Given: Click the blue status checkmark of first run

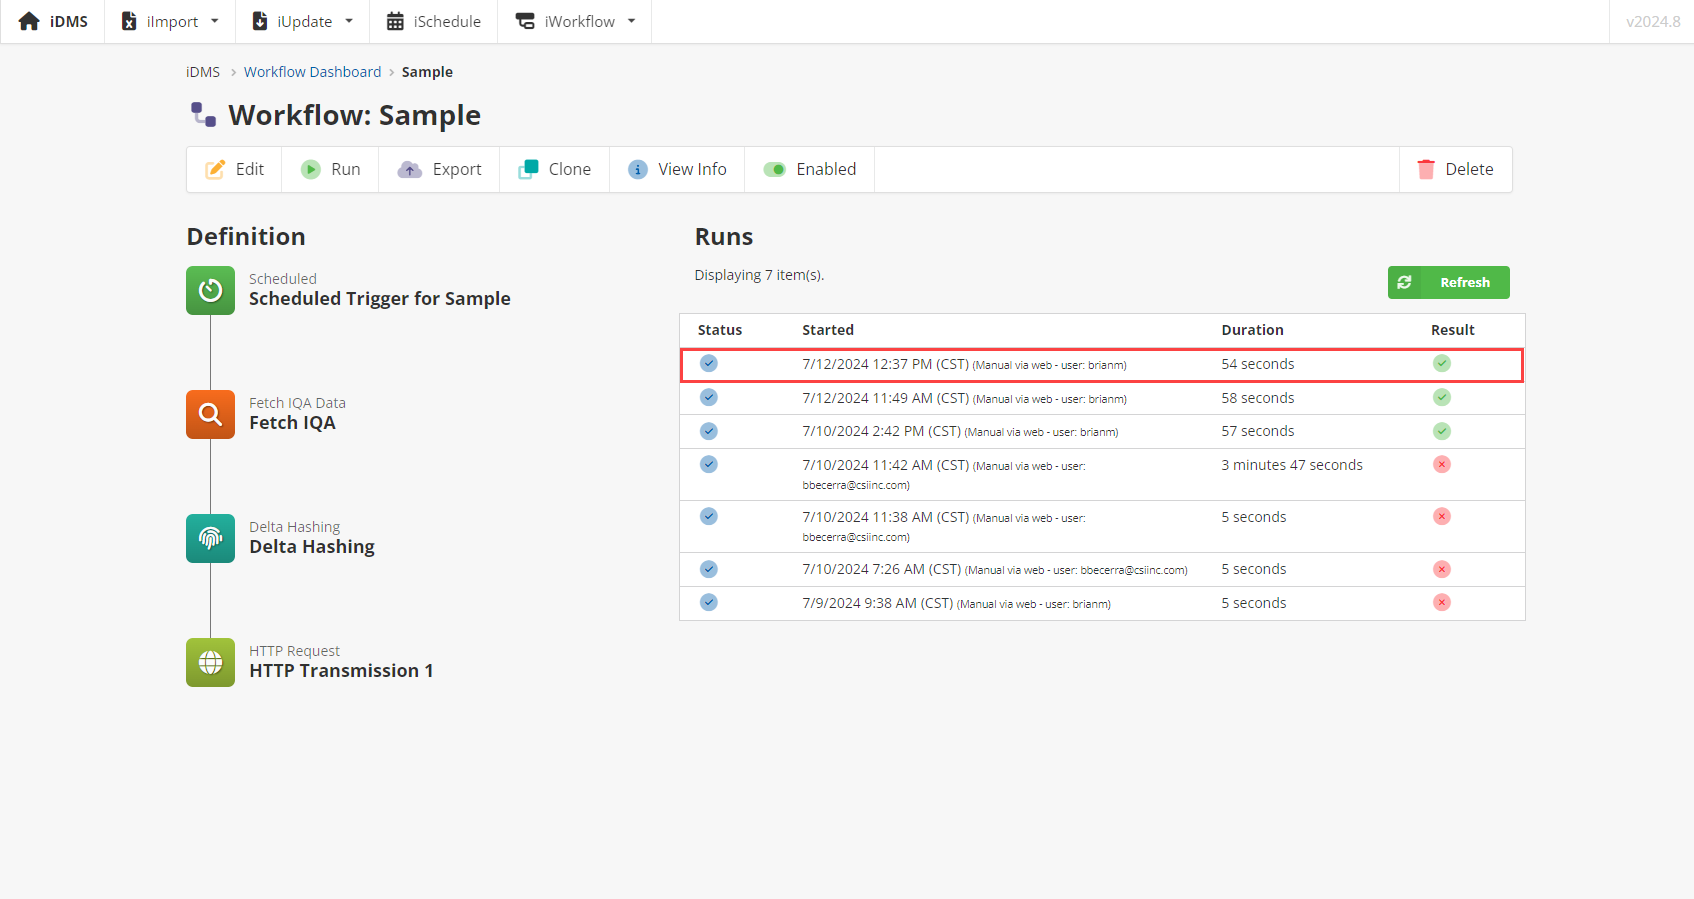Looking at the screenshot, I should [708, 364].
